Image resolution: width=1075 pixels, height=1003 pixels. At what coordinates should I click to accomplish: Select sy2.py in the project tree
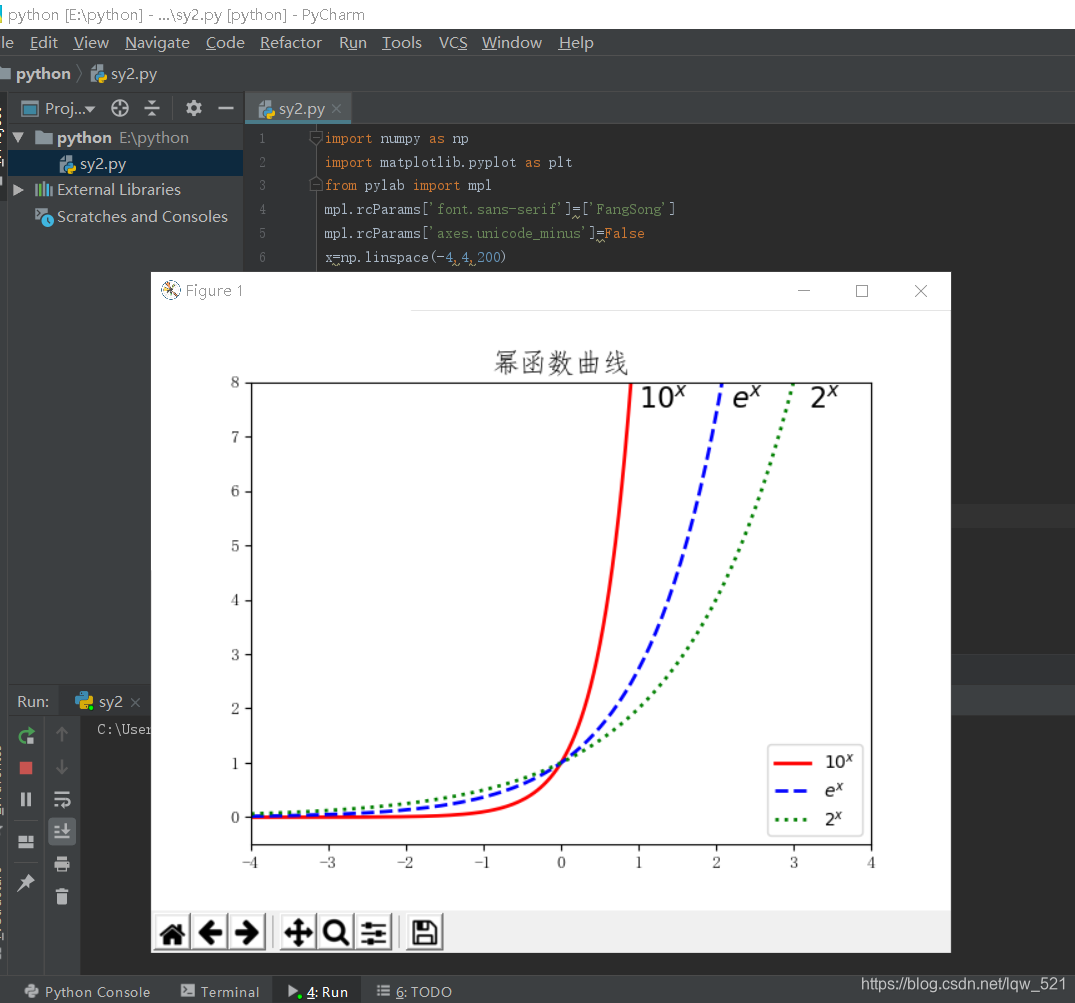[x=101, y=164]
